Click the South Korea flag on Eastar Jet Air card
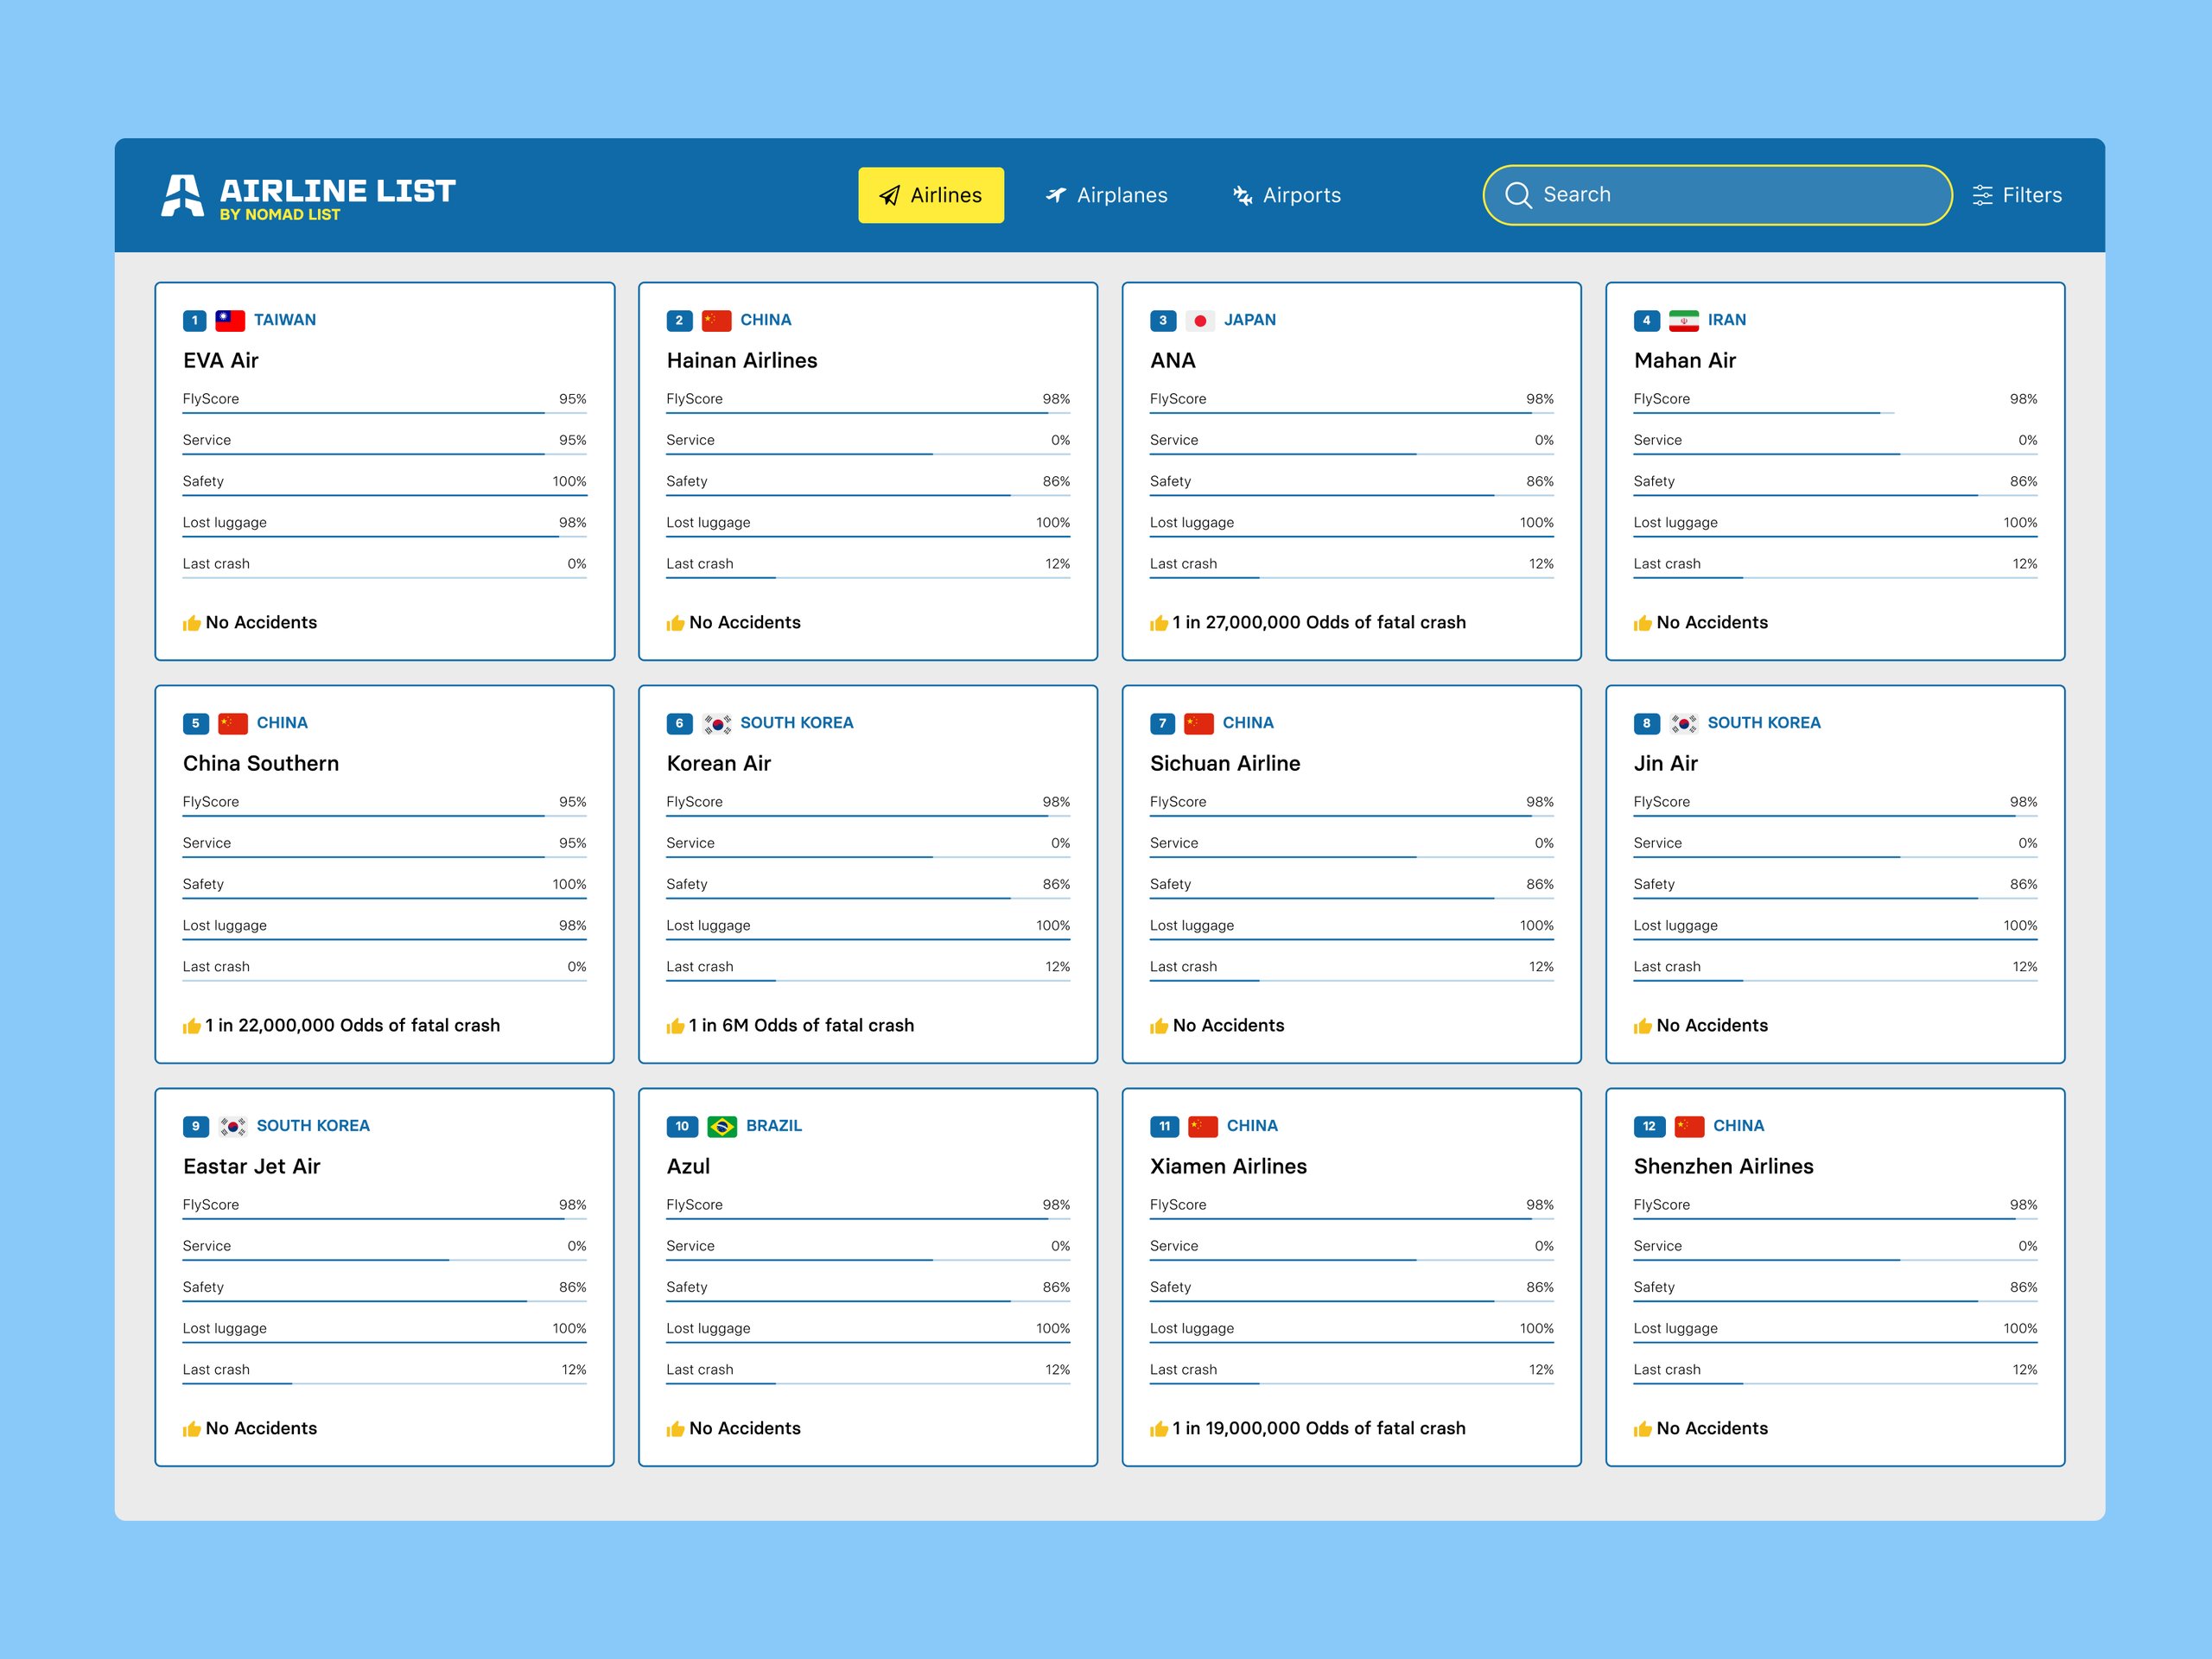This screenshot has height=1659, width=2212. (x=233, y=1126)
